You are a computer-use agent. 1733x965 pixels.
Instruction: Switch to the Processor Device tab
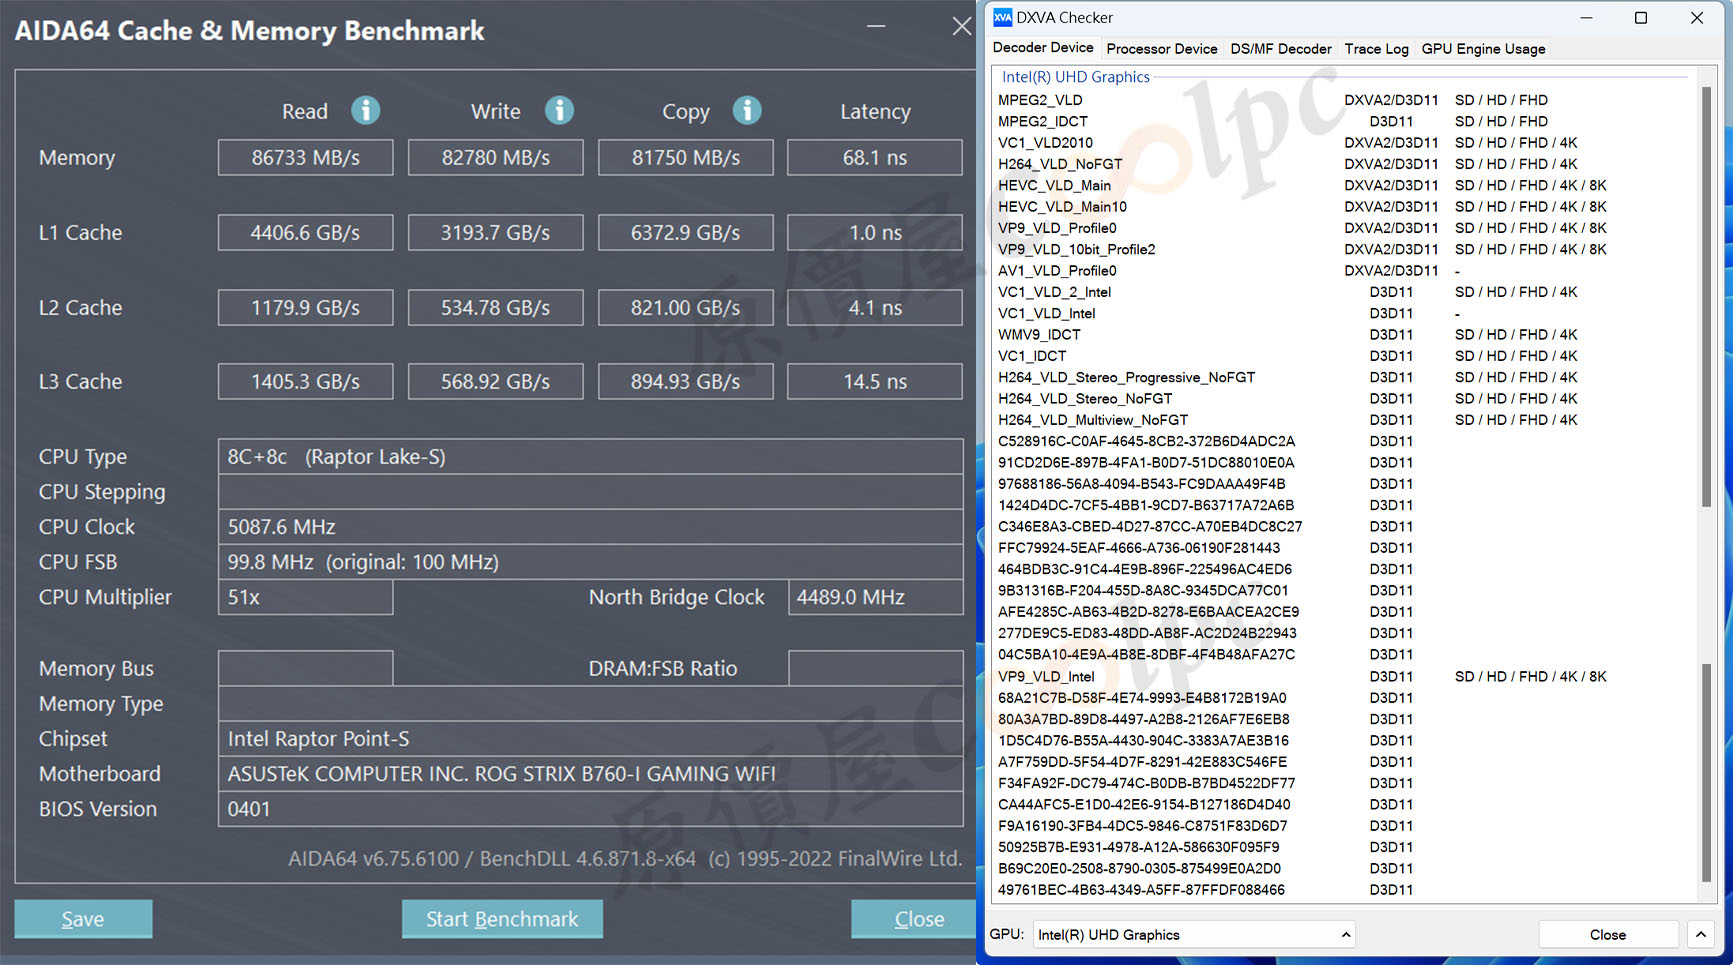(x=1161, y=49)
